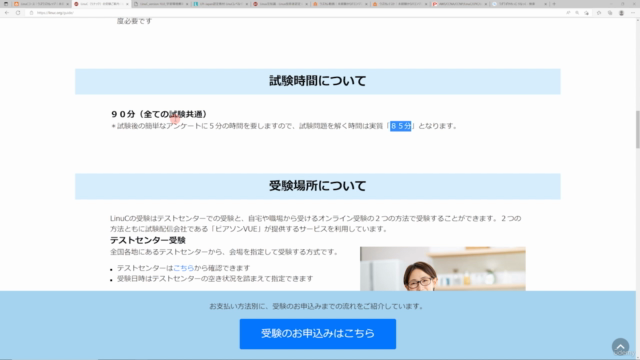Click the お支払い方法別に banner text
The width and height of the screenshot is (640, 360).
pyautogui.click(x=317, y=306)
